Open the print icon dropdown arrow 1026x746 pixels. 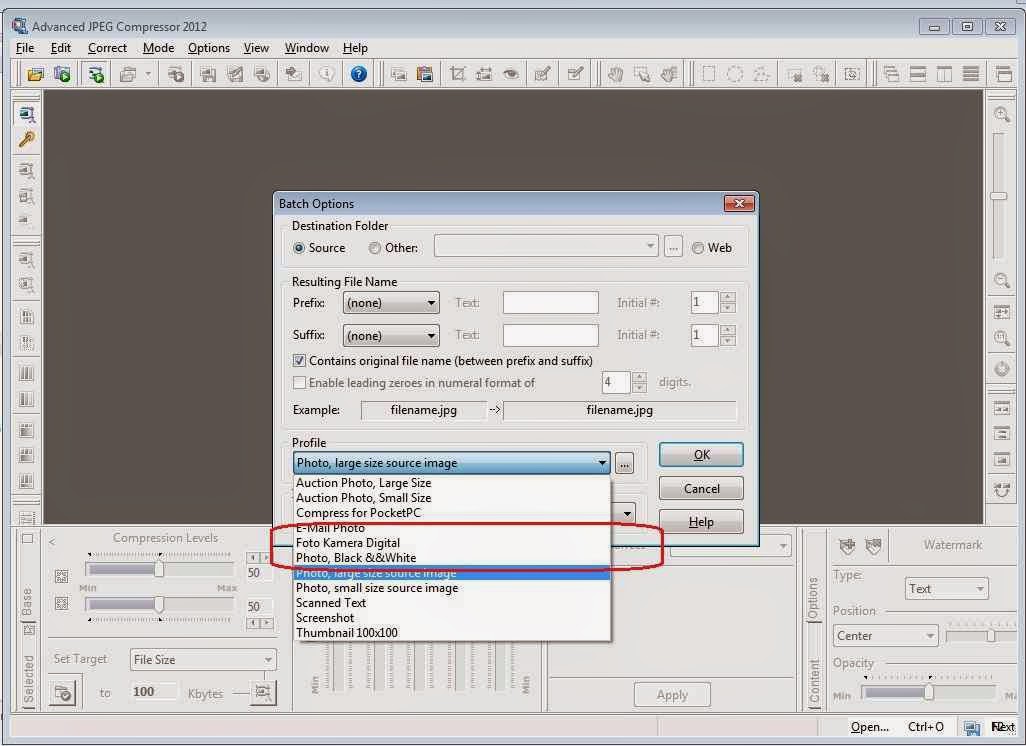148,74
